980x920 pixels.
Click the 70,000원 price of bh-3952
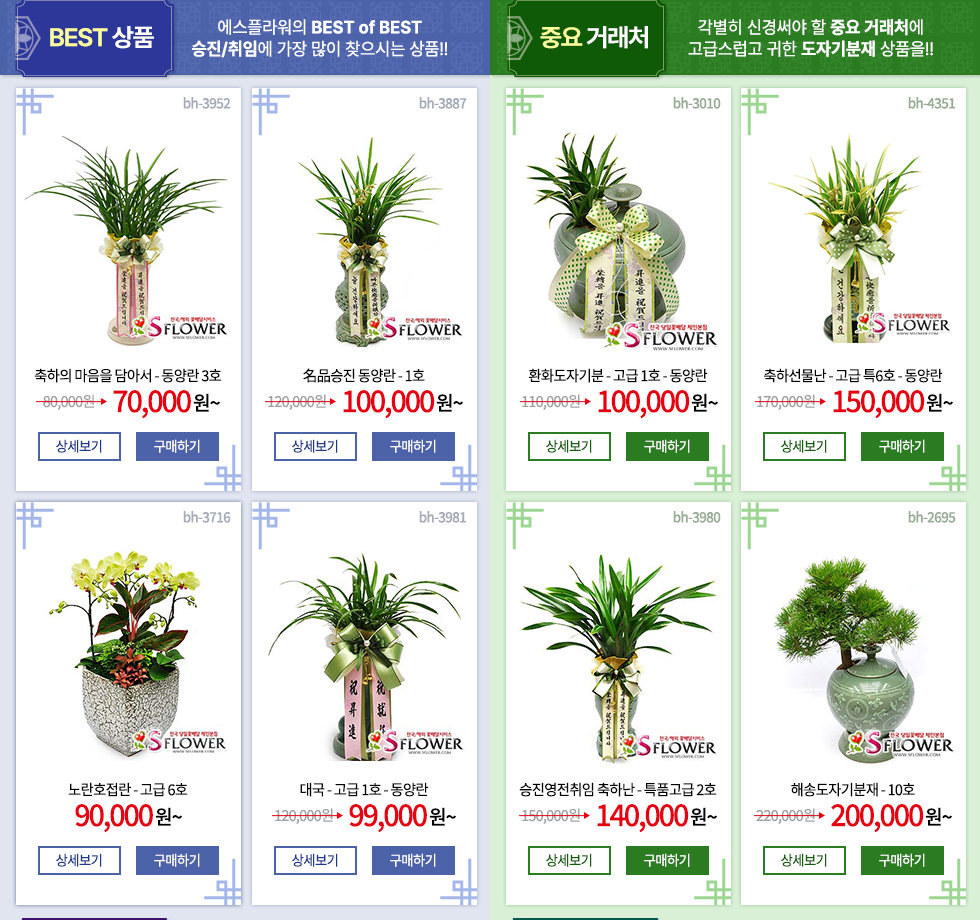click(x=166, y=402)
